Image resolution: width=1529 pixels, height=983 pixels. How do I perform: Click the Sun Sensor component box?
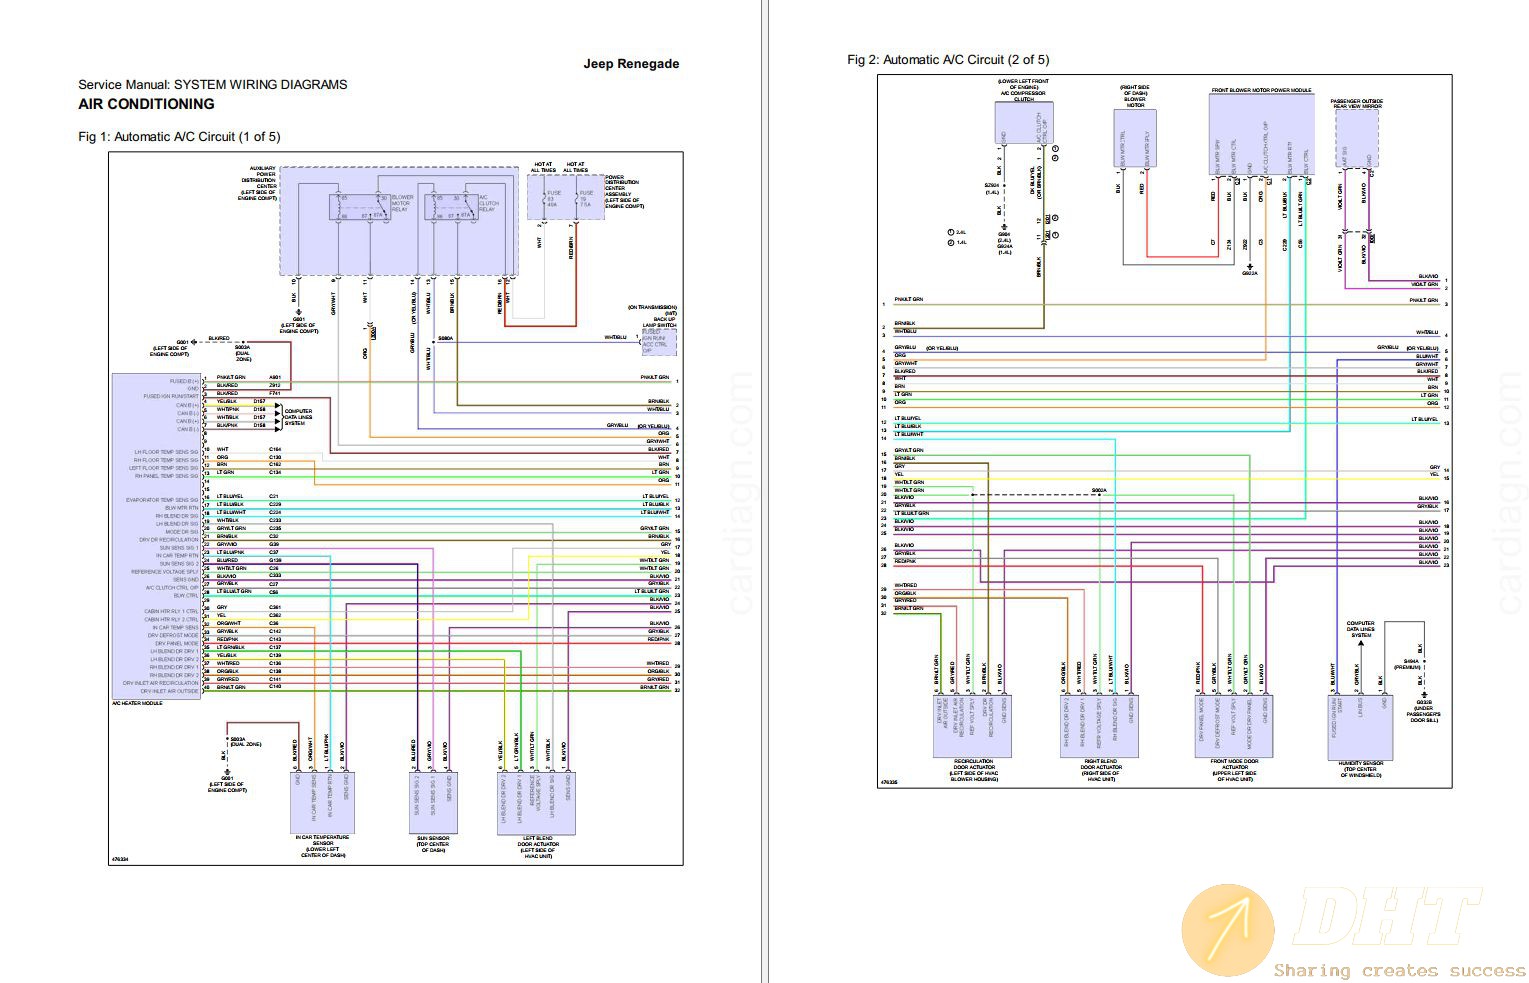[x=433, y=801]
